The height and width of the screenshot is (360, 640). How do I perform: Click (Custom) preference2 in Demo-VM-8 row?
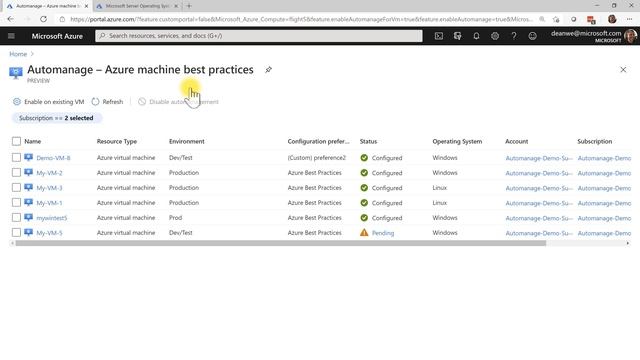(317, 158)
